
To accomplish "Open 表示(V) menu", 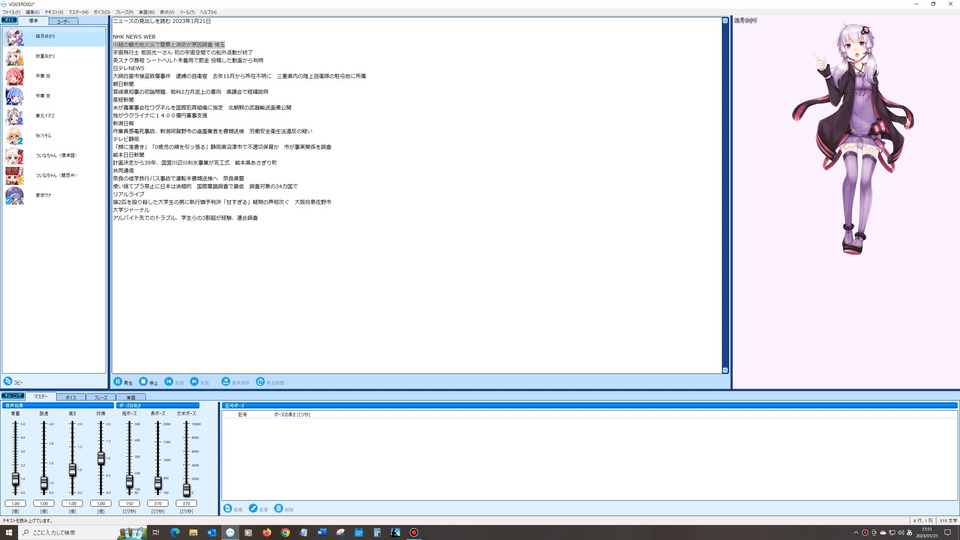I will click(167, 12).
